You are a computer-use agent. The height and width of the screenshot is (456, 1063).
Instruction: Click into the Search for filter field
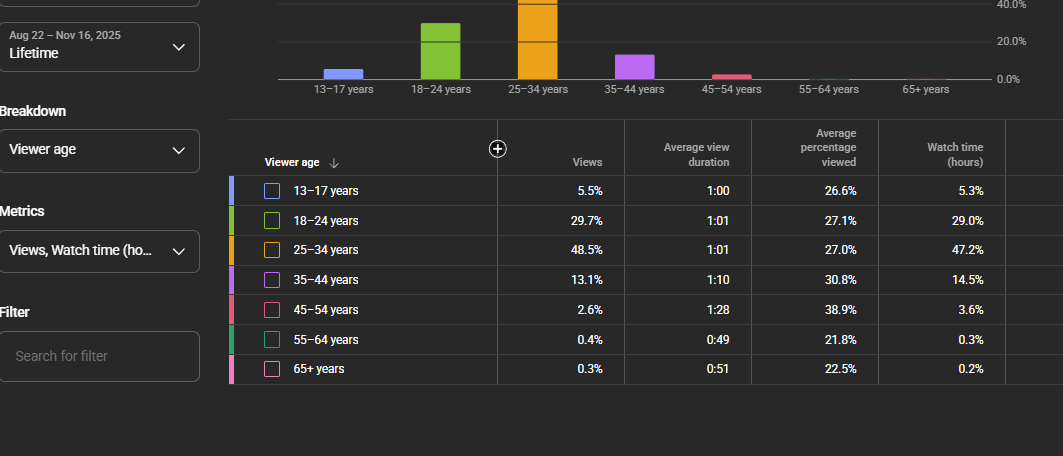point(99,356)
